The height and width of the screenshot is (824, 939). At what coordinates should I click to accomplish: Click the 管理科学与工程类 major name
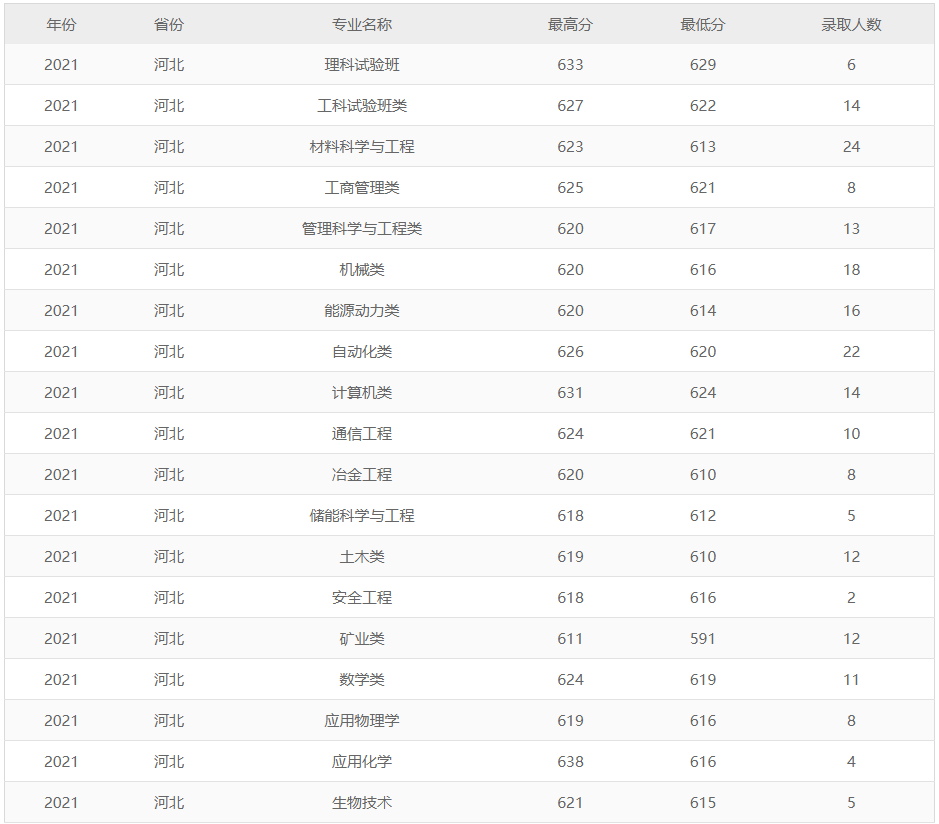[x=362, y=229]
